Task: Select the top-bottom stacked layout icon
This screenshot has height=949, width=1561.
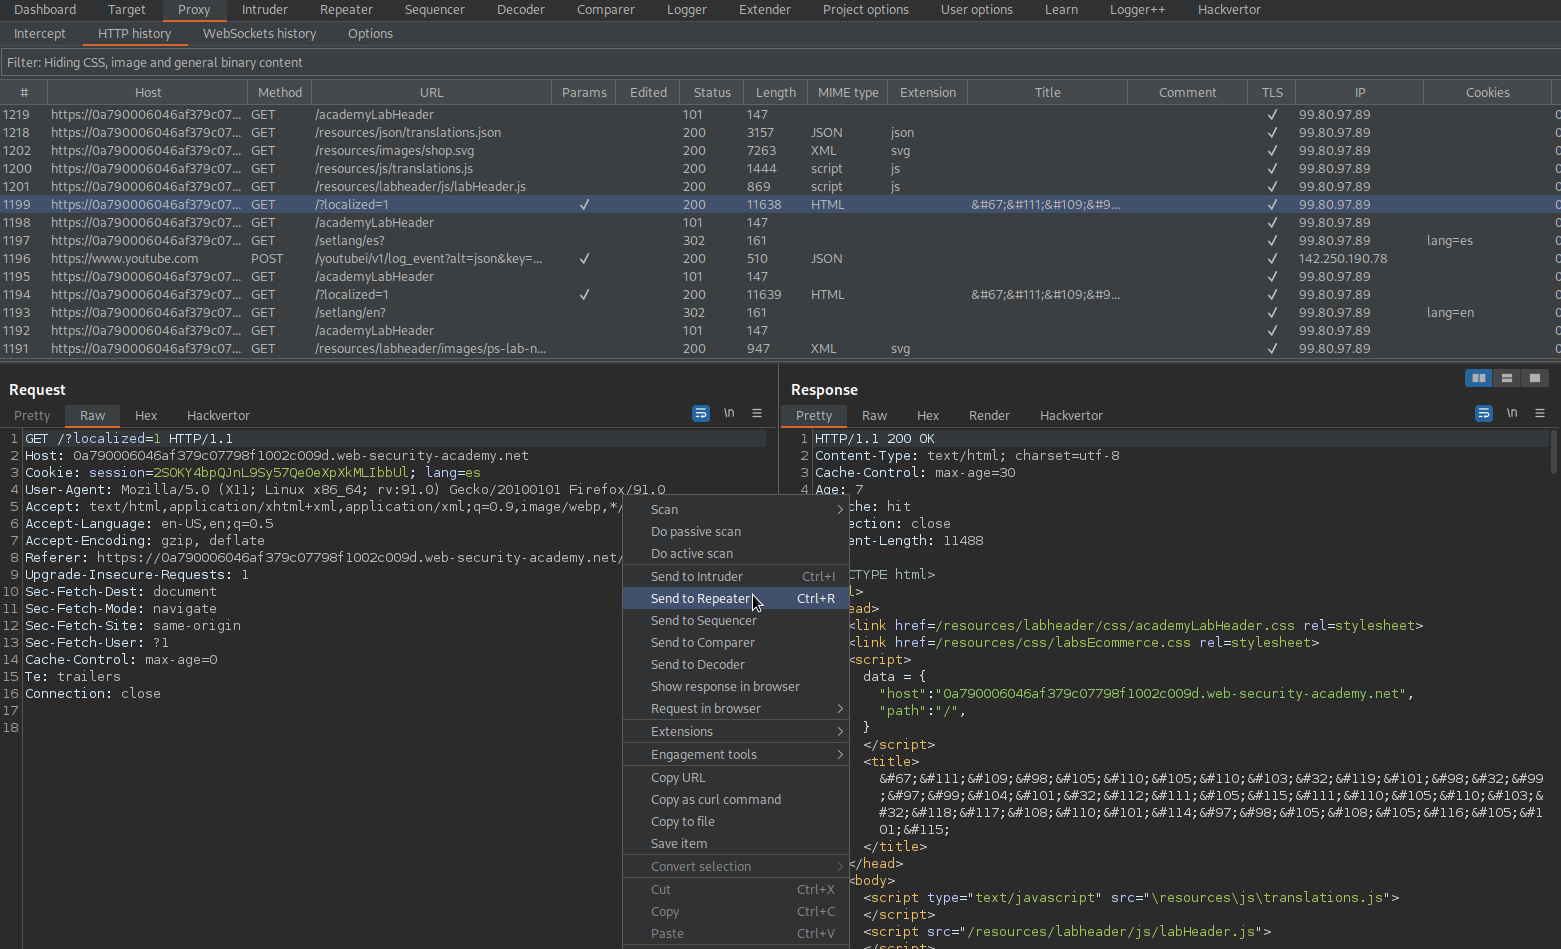Action: point(1506,378)
